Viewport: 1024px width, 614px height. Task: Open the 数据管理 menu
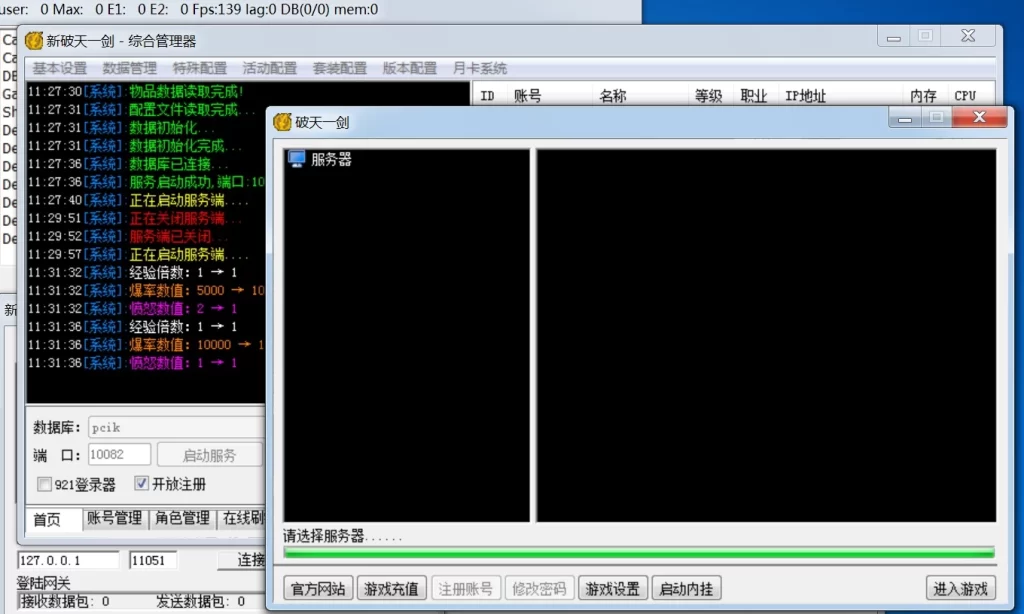[128, 68]
